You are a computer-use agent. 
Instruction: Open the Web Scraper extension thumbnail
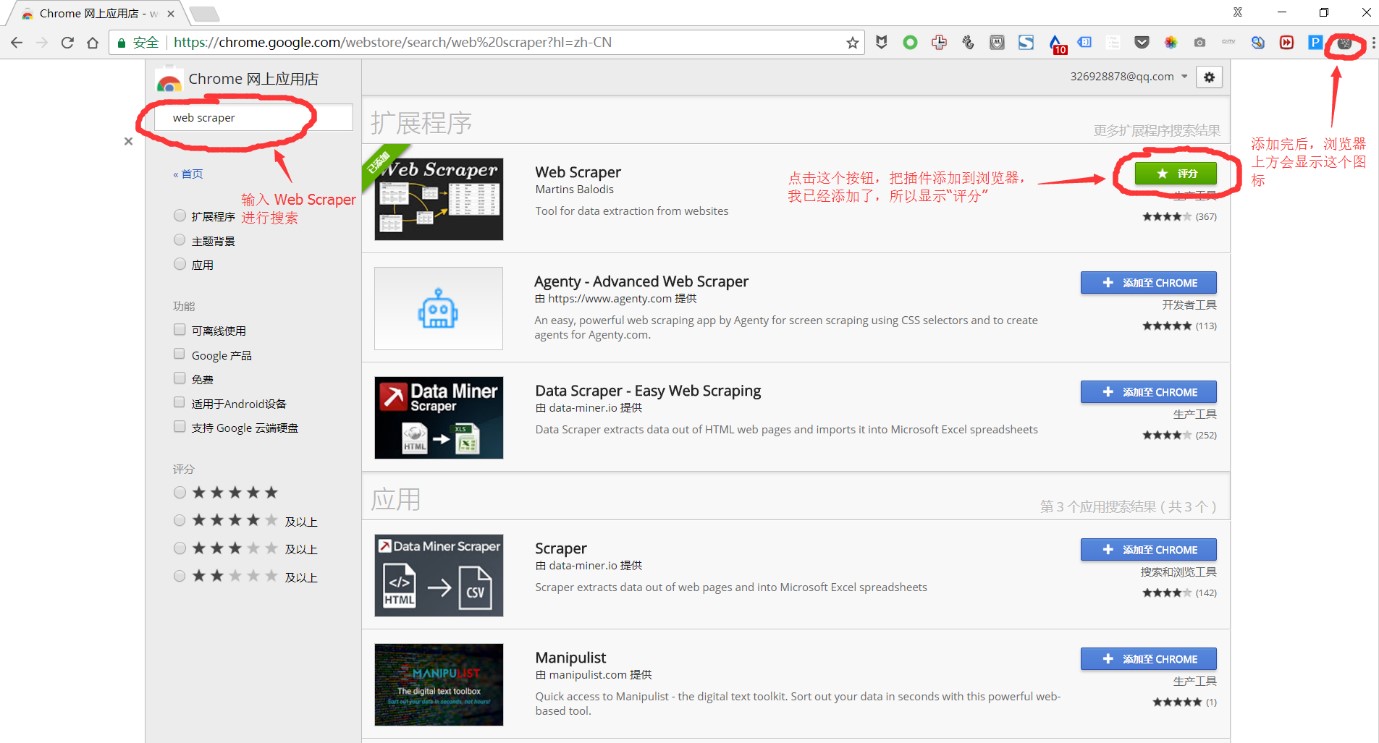[x=439, y=199]
